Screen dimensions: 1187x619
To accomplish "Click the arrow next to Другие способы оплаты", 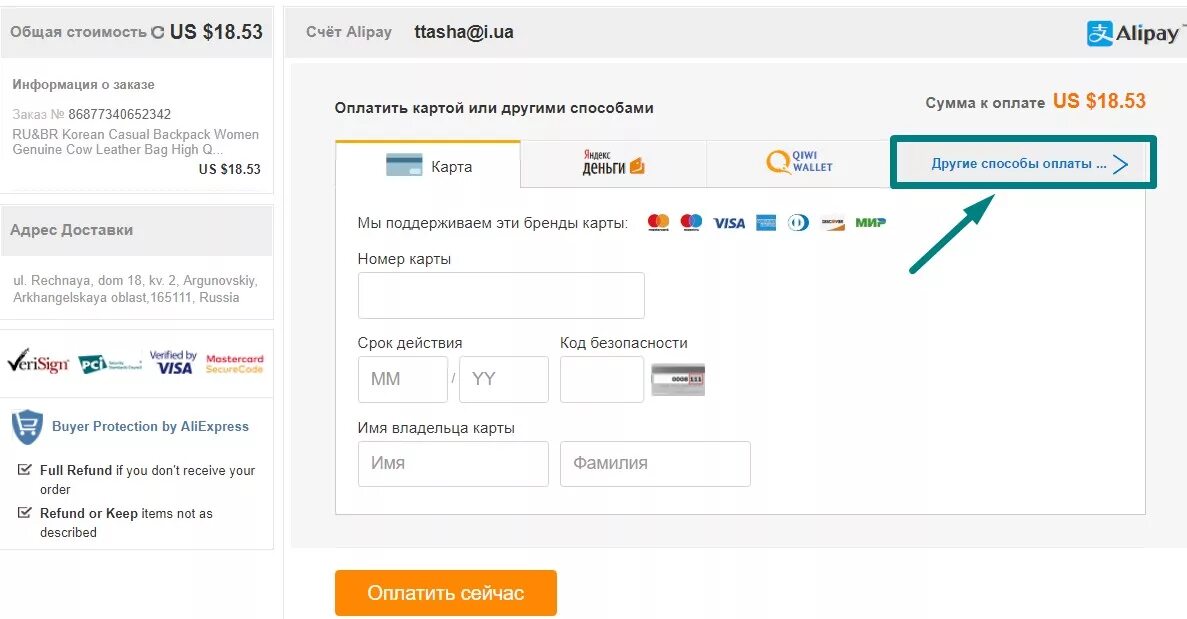I will pos(1121,164).
